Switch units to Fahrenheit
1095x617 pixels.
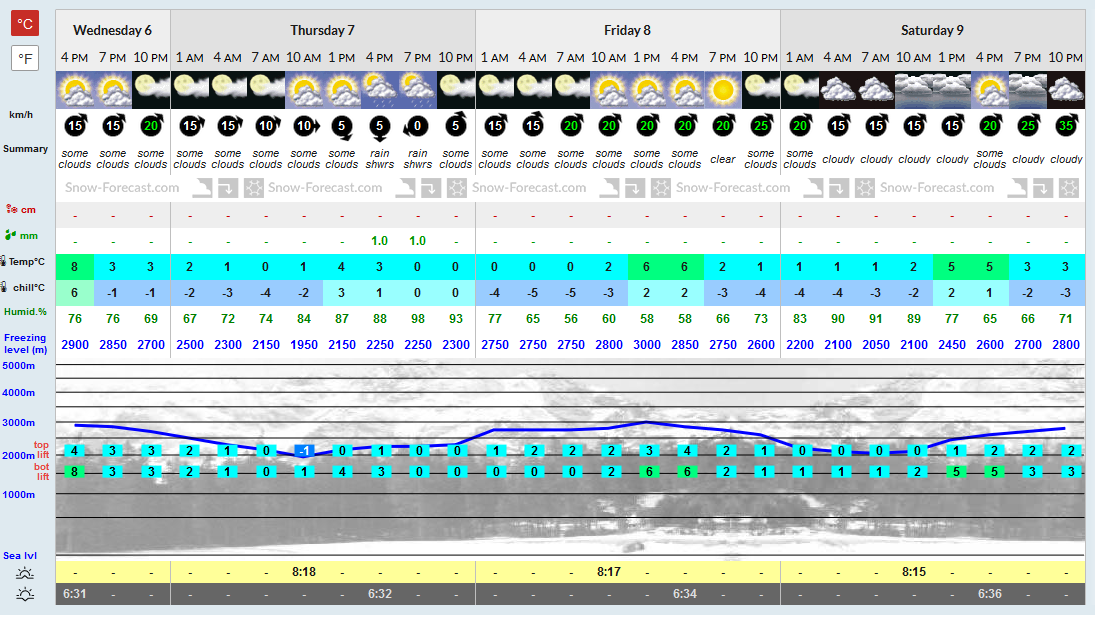24,58
